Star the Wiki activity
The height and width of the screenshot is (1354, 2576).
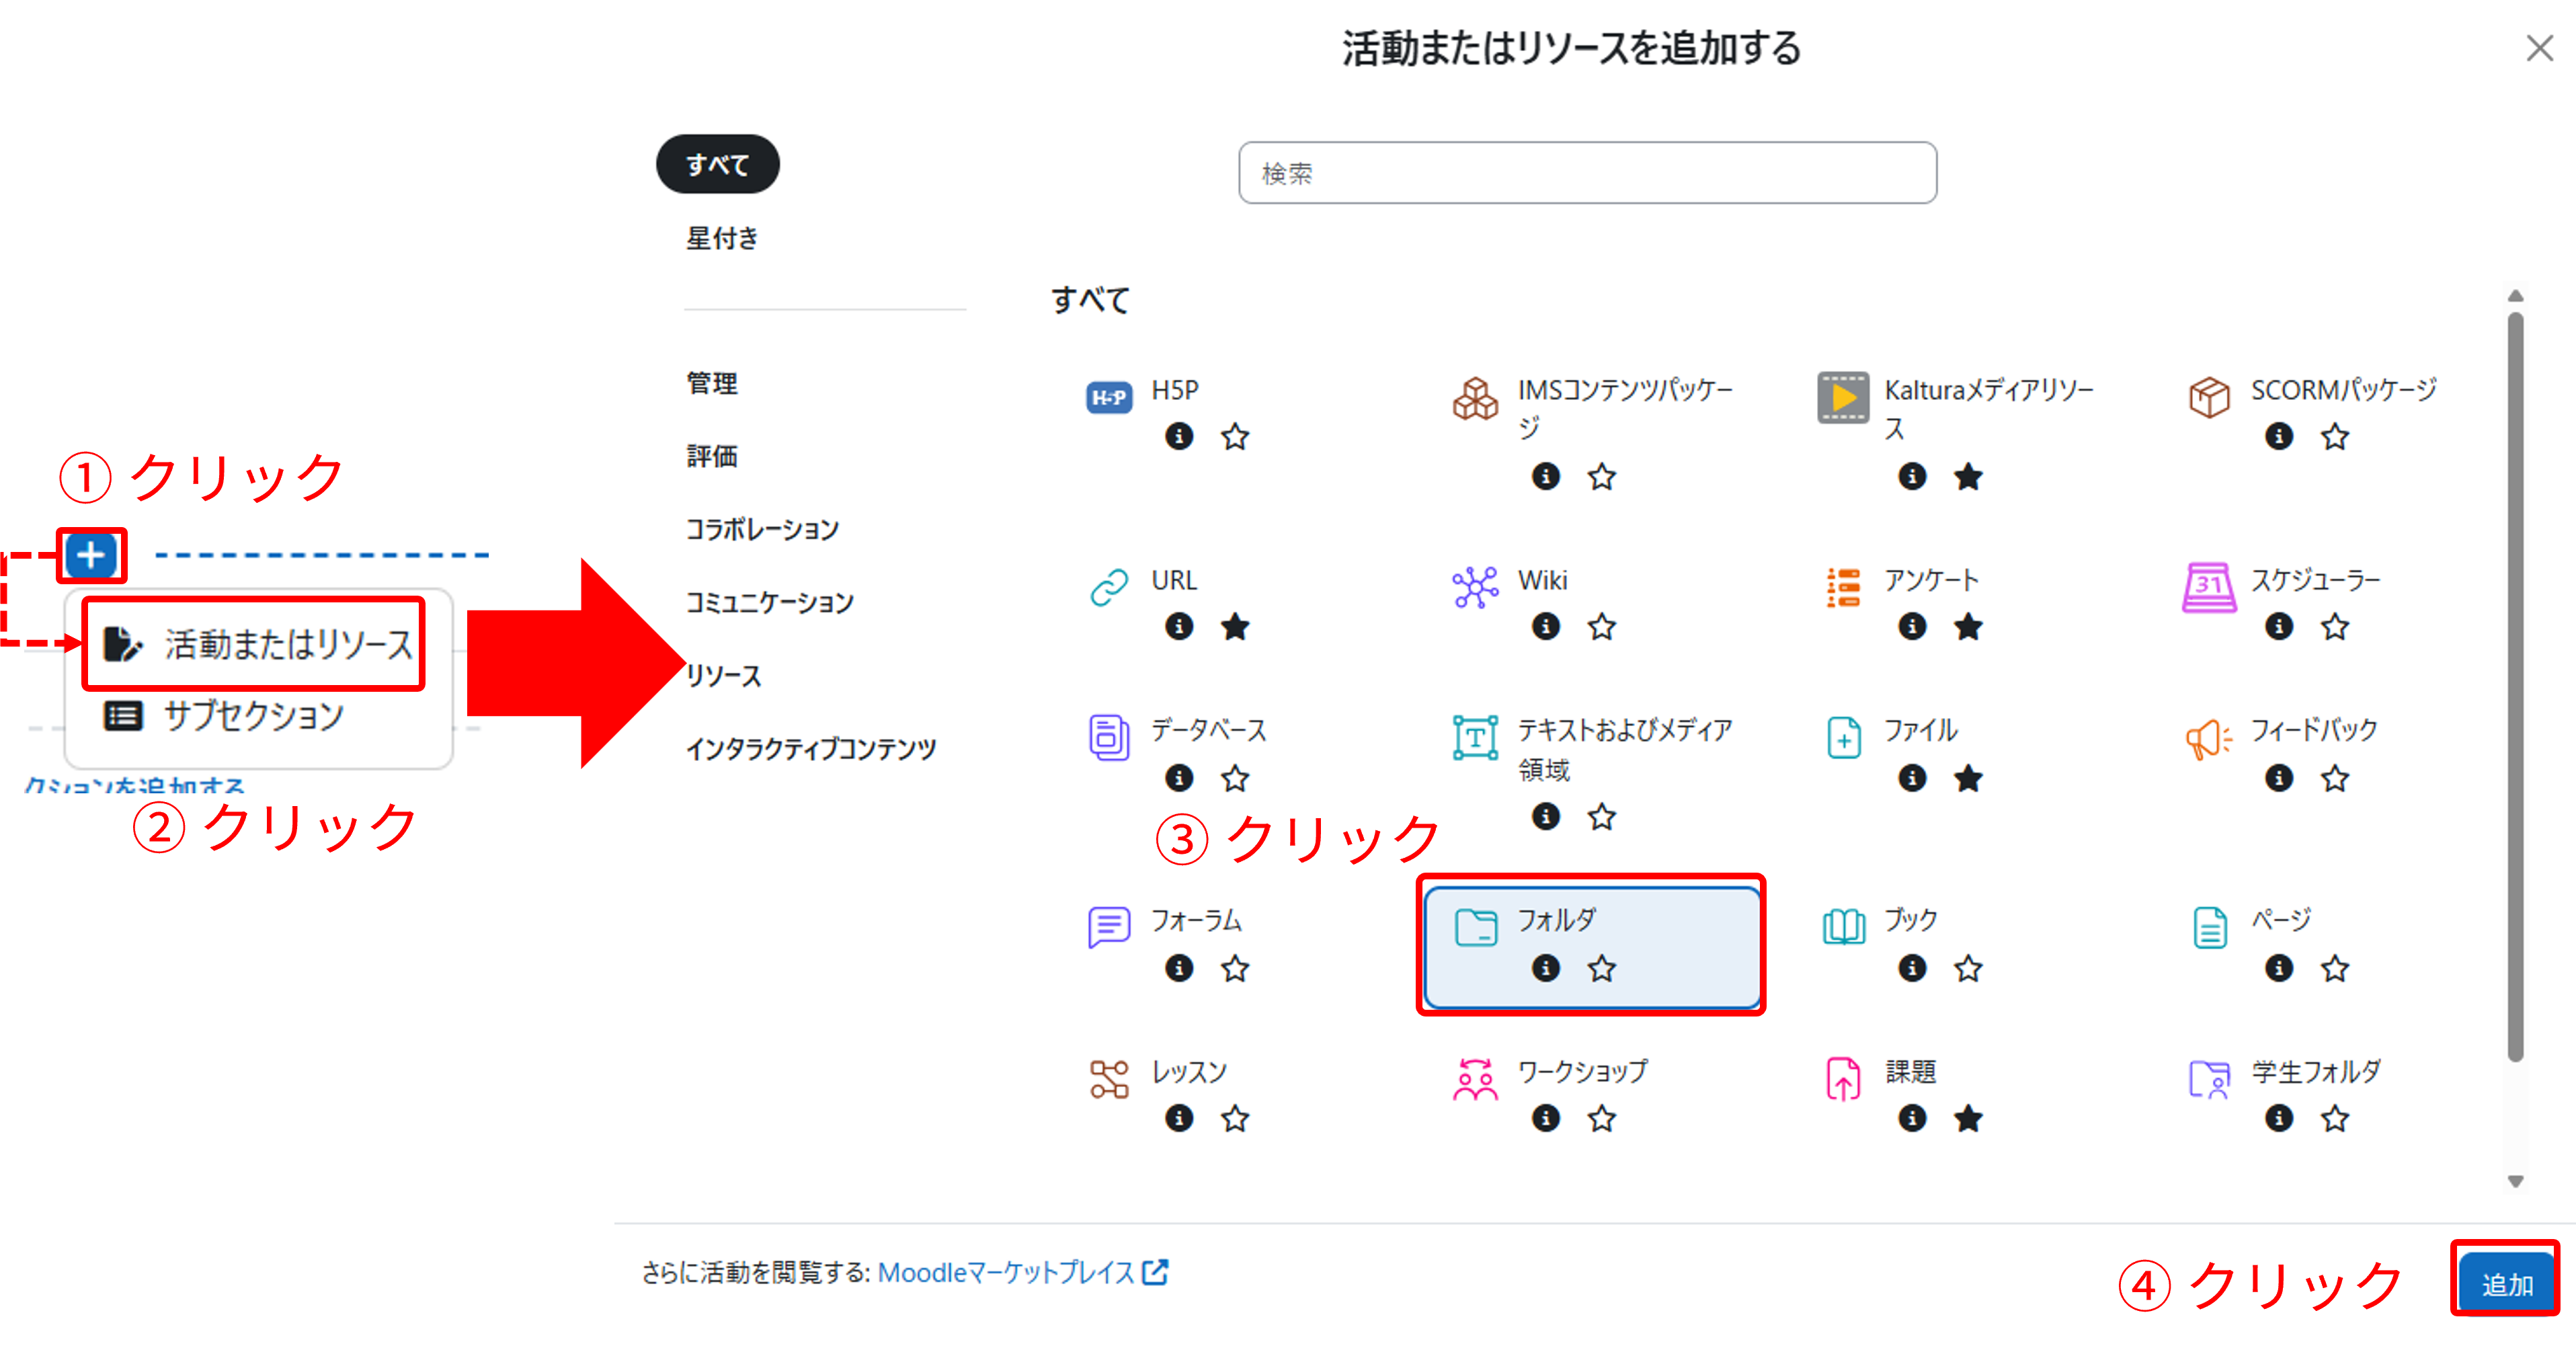click(x=1601, y=626)
